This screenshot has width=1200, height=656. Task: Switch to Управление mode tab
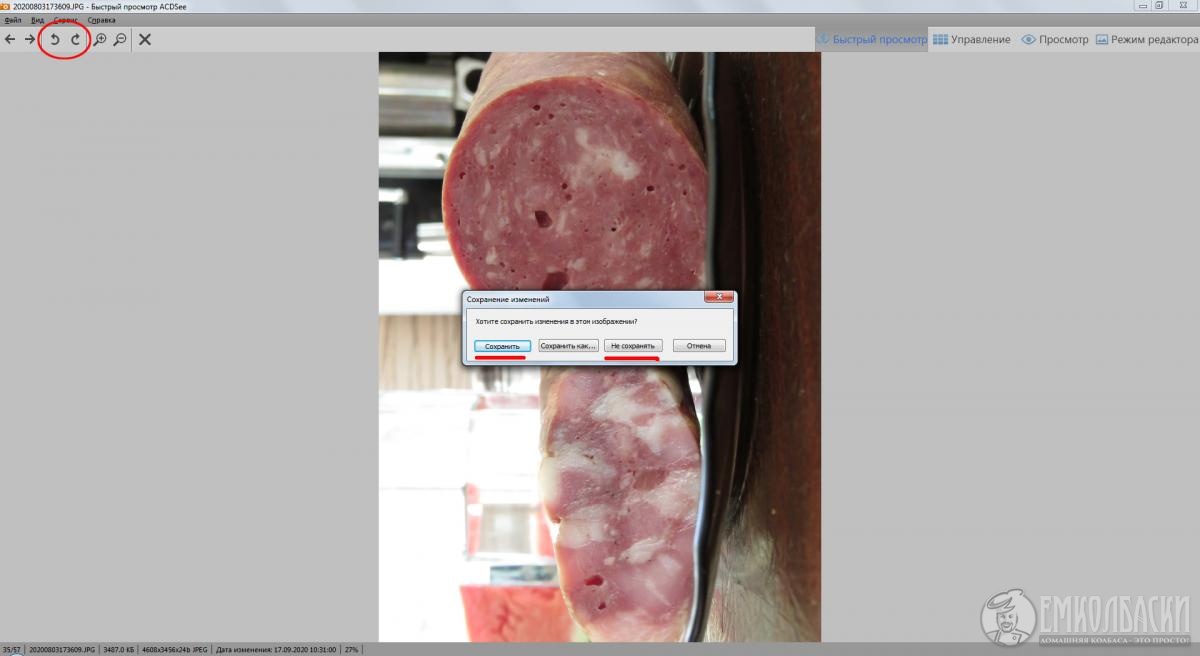(971, 40)
